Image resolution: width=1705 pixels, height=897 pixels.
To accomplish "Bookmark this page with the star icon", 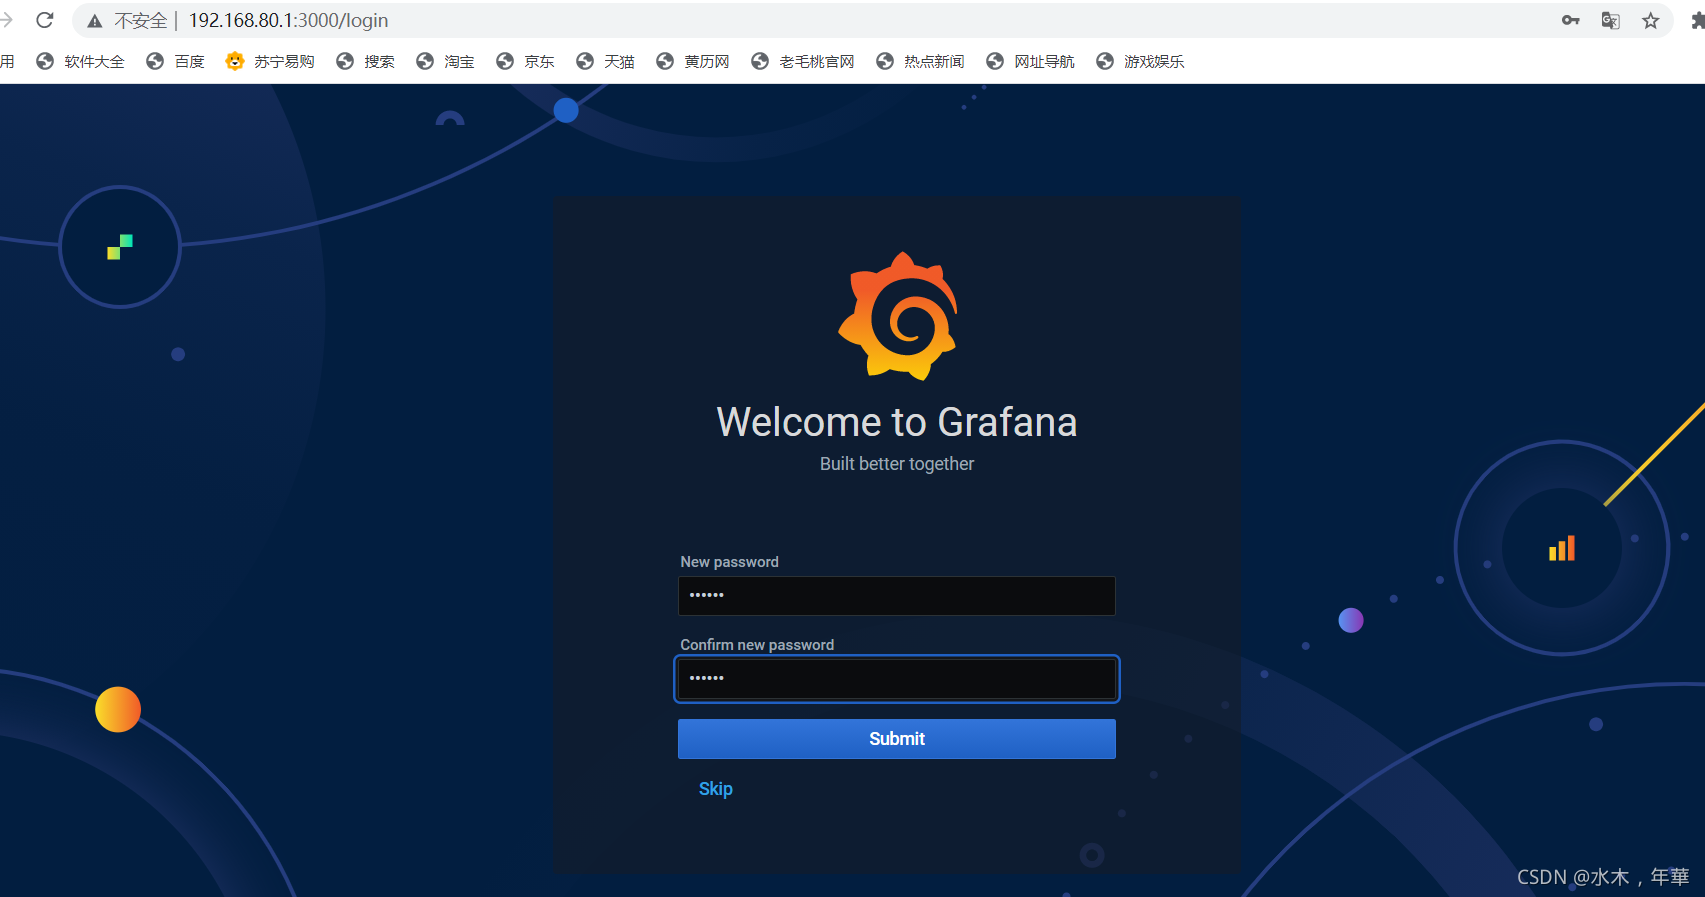I will point(1651,20).
